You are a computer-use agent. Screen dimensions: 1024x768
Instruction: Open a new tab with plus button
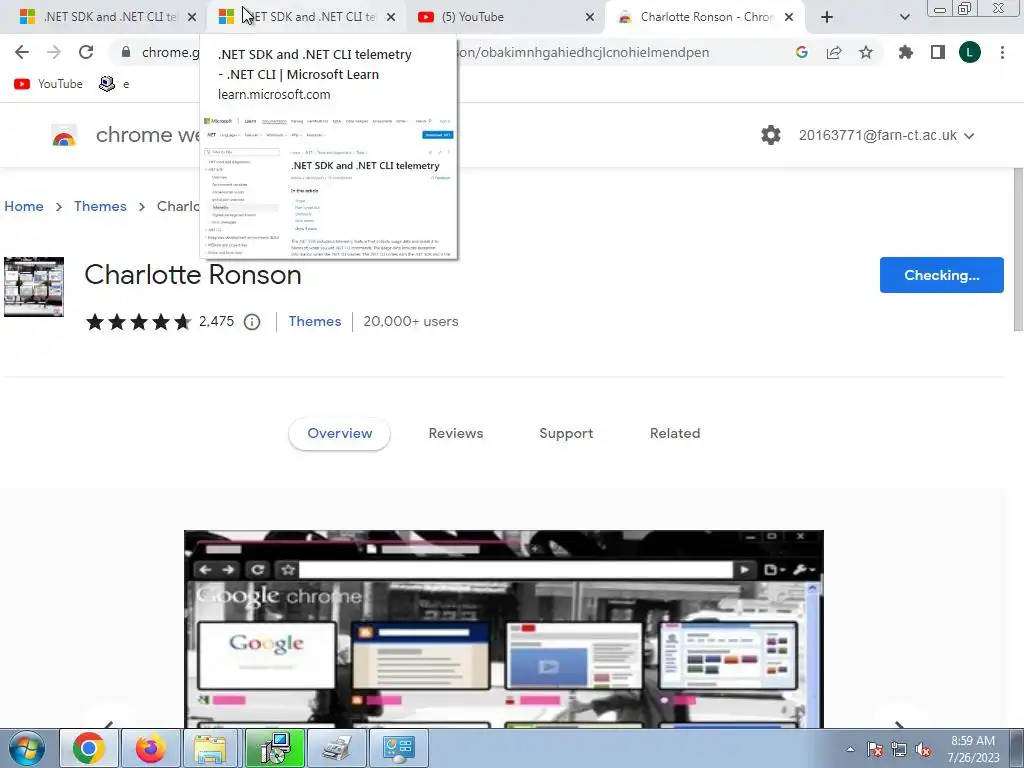[827, 17]
